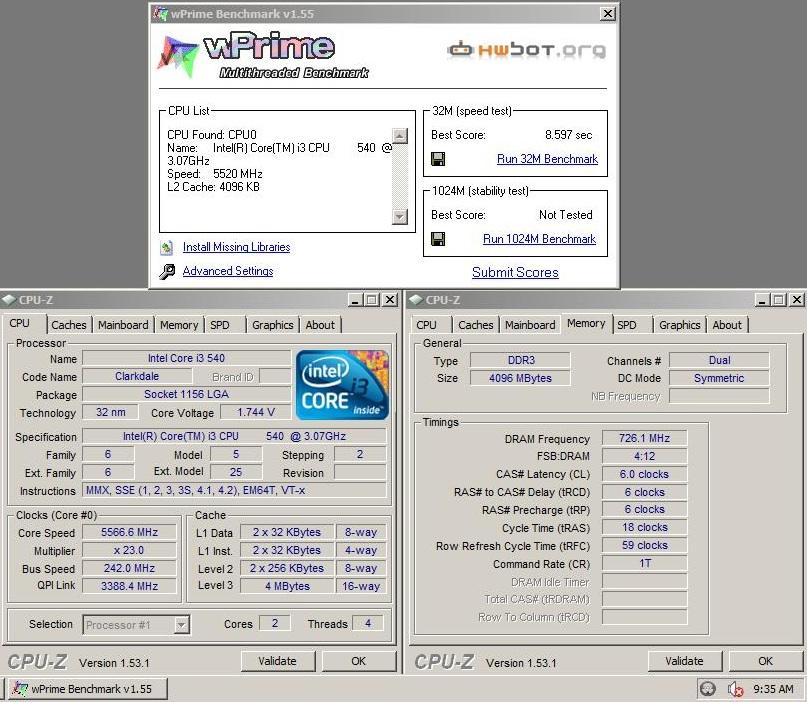Switch to Mainboard tab in left CPU-Z
The height and width of the screenshot is (702, 807).
coord(123,325)
